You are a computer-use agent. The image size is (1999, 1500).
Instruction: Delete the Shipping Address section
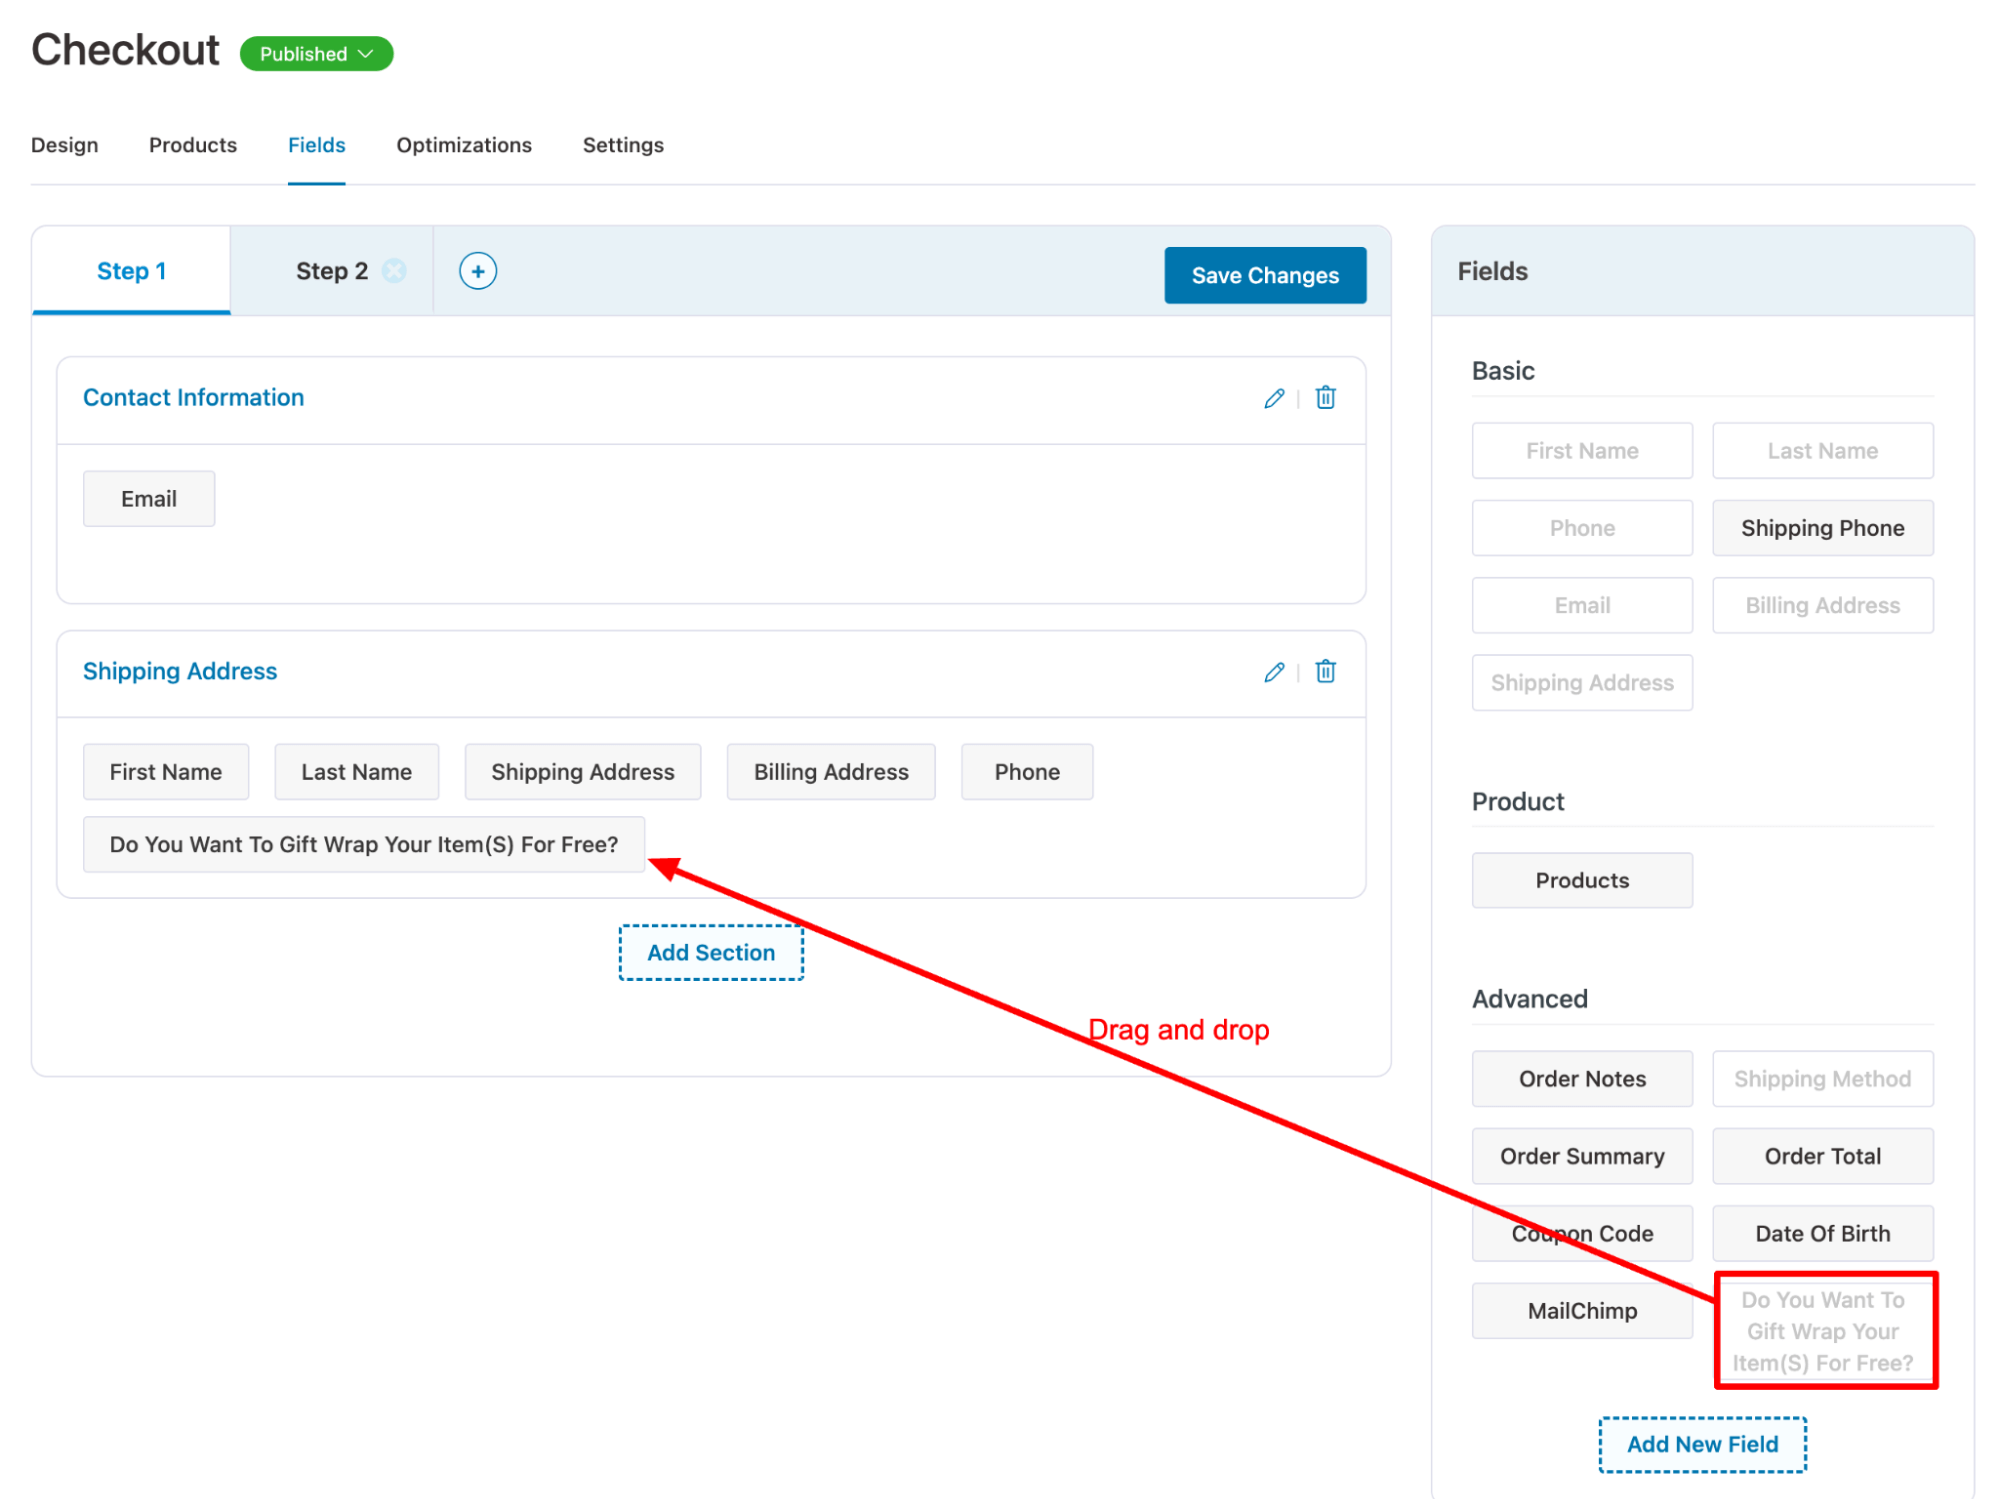click(x=1325, y=671)
